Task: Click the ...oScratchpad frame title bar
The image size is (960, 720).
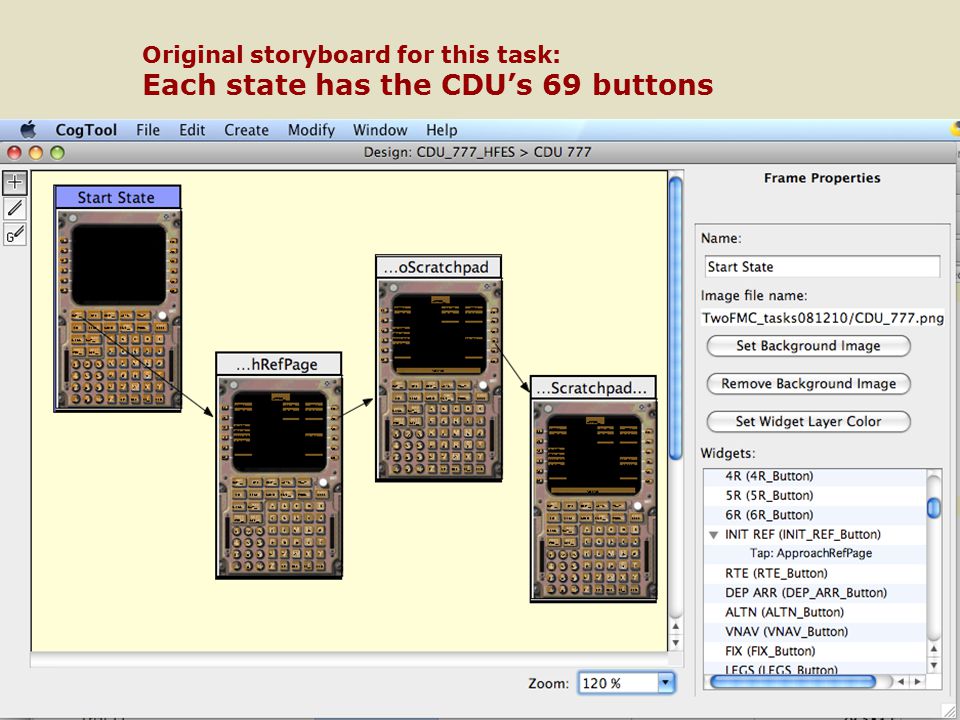Action: click(438, 267)
